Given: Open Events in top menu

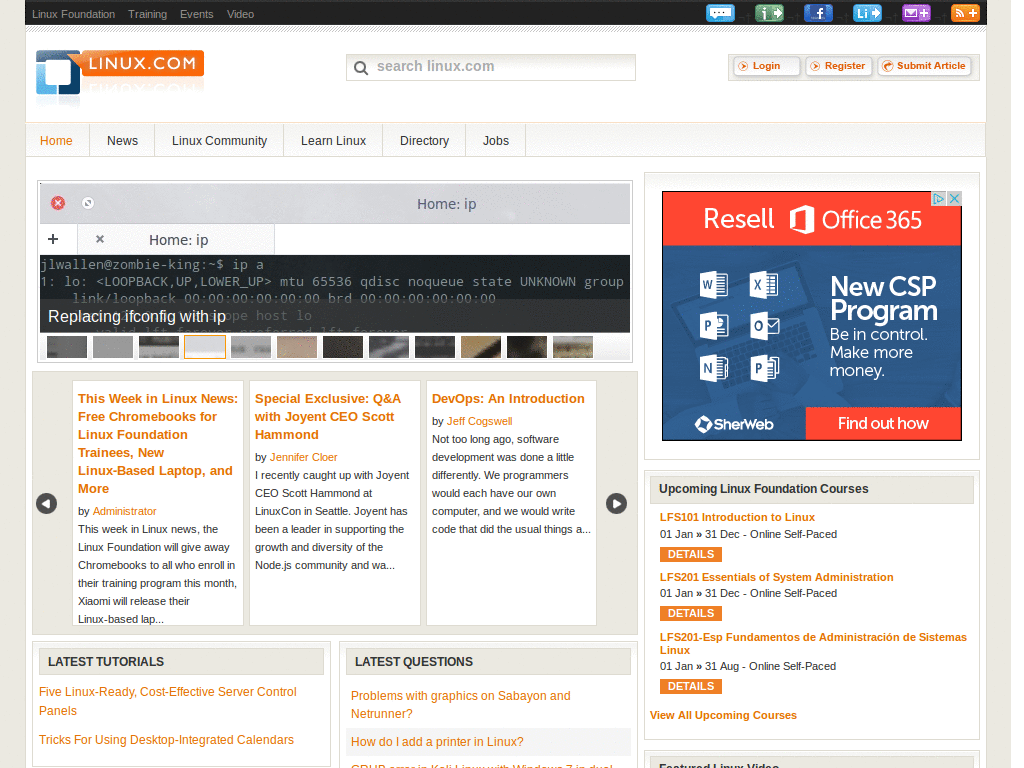Looking at the screenshot, I should click(x=197, y=14).
